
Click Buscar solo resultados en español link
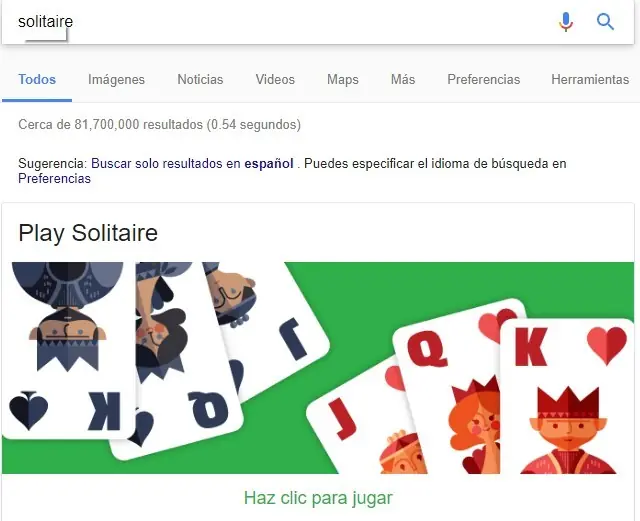click(192, 164)
